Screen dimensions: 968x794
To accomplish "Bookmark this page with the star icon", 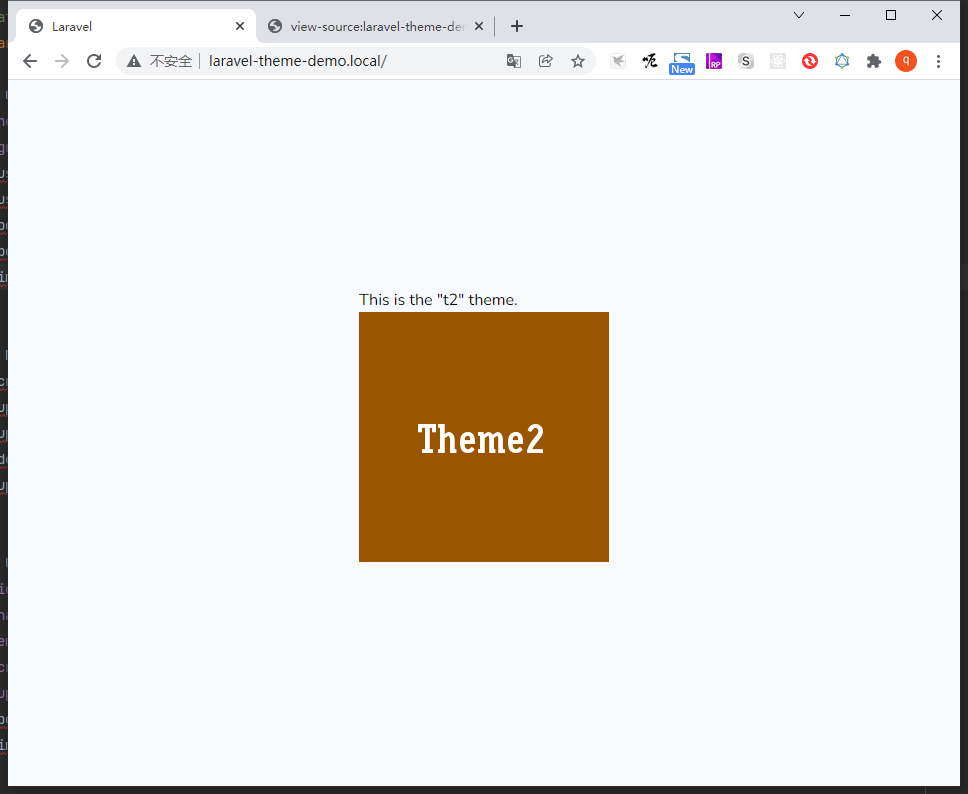I will coord(578,61).
